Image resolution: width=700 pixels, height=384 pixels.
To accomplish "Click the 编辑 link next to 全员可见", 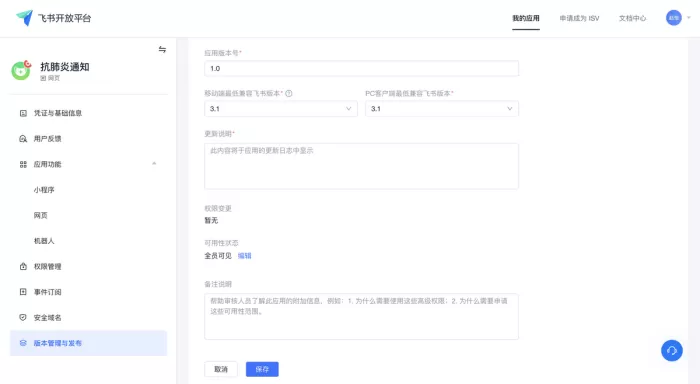I will coord(244,256).
